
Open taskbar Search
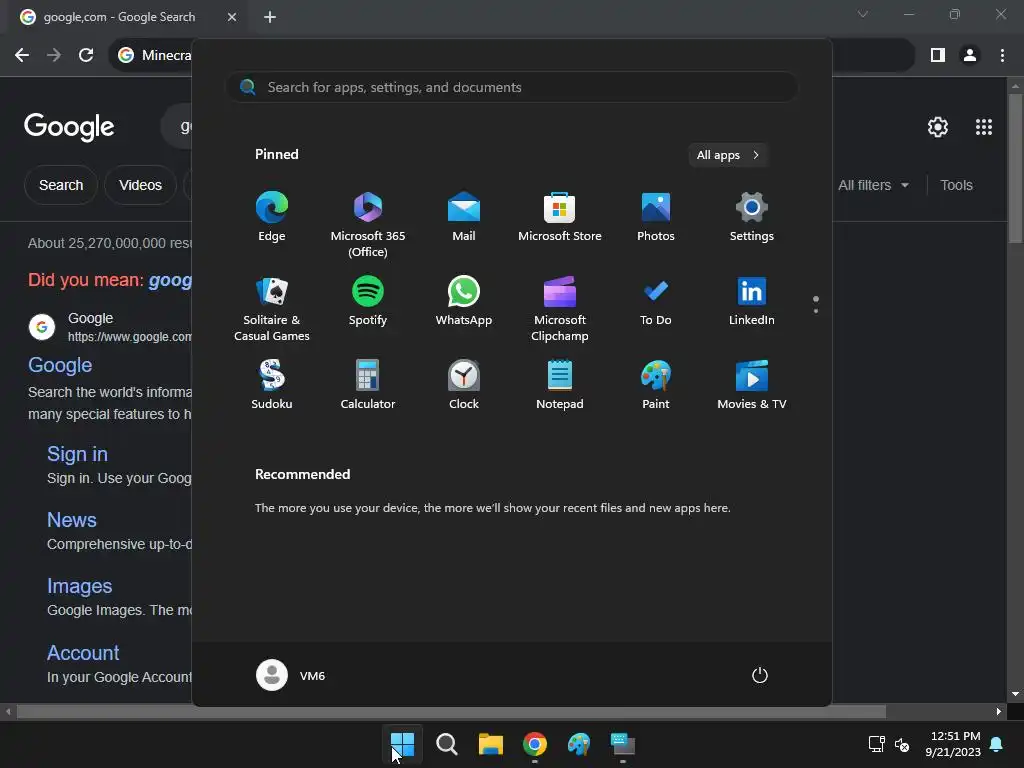[x=447, y=744]
